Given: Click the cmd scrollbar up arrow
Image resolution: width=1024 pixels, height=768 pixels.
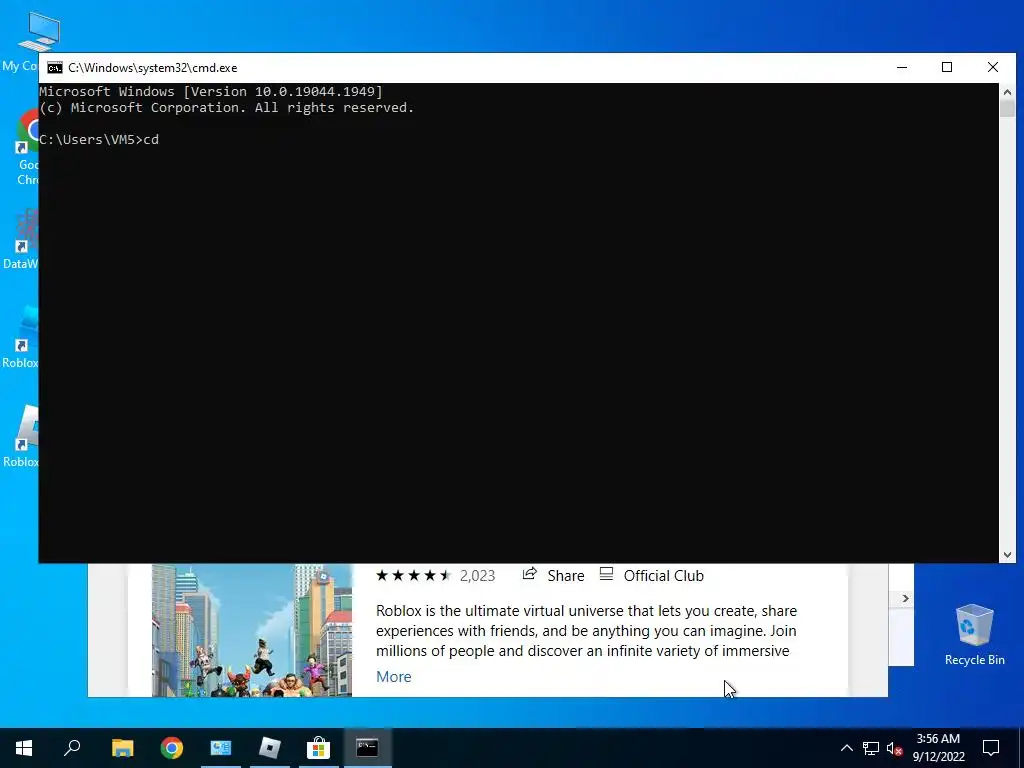Looking at the screenshot, I should pyautogui.click(x=1007, y=91).
